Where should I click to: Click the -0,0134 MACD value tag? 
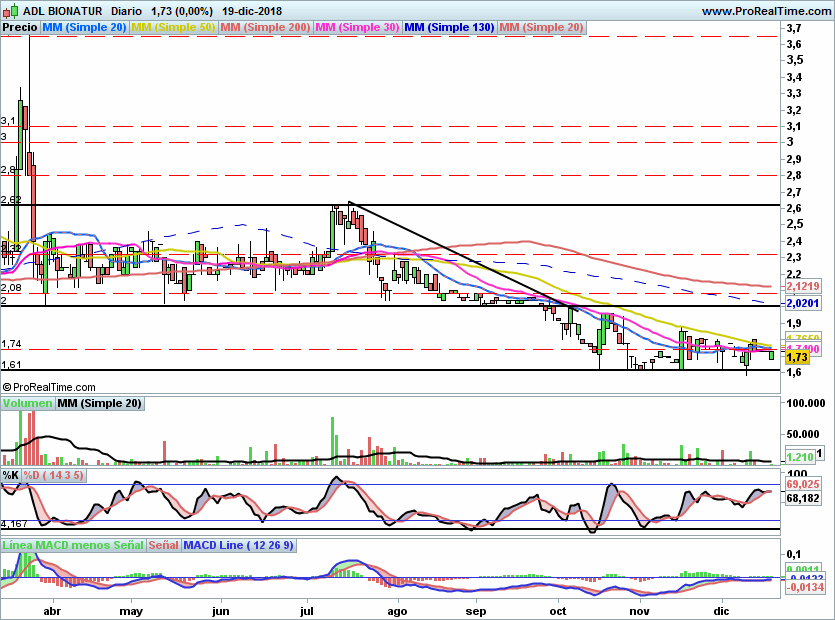coord(806,587)
